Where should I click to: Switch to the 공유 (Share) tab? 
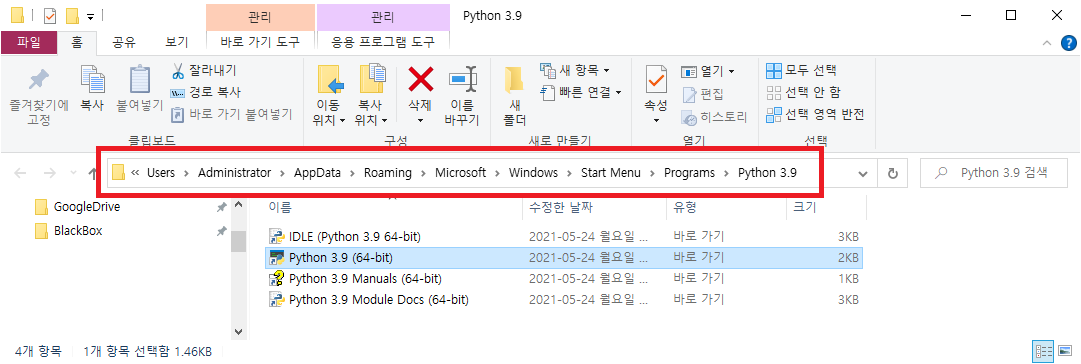(x=123, y=43)
